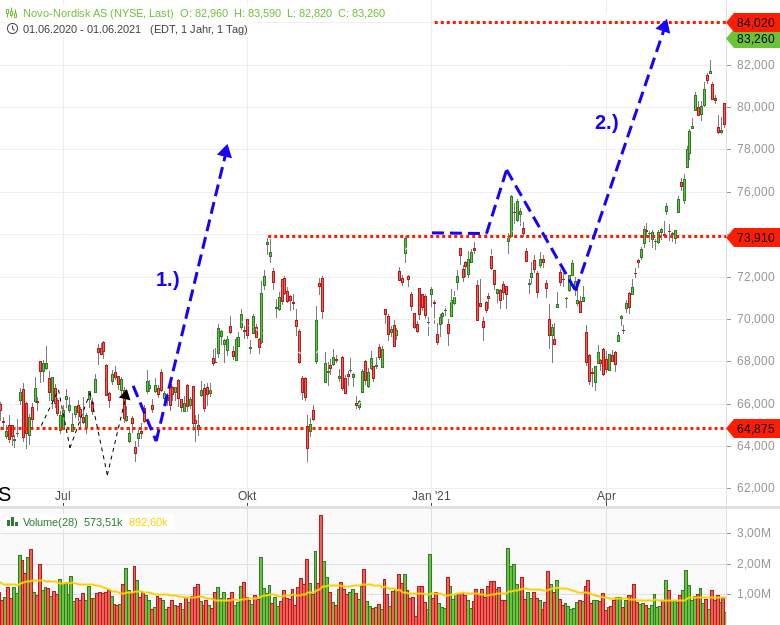Screen dimensions: 780x625
Task: Select the Novo-Nordisk AS (NYSE, Last) title
Action: click(x=98, y=13)
